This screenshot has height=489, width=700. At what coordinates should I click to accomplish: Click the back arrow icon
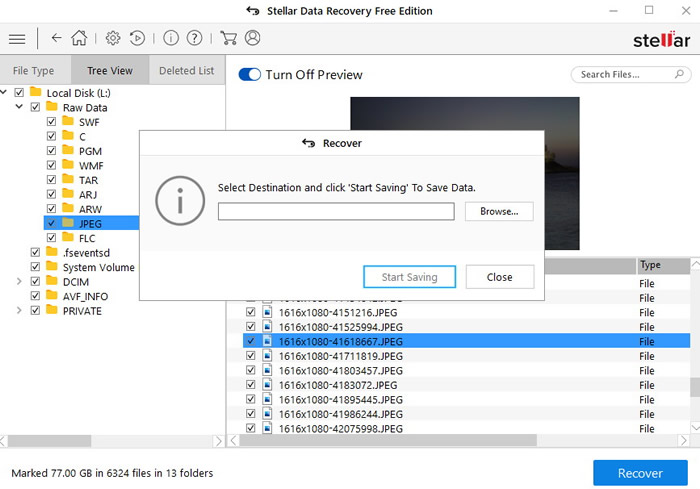click(x=56, y=39)
